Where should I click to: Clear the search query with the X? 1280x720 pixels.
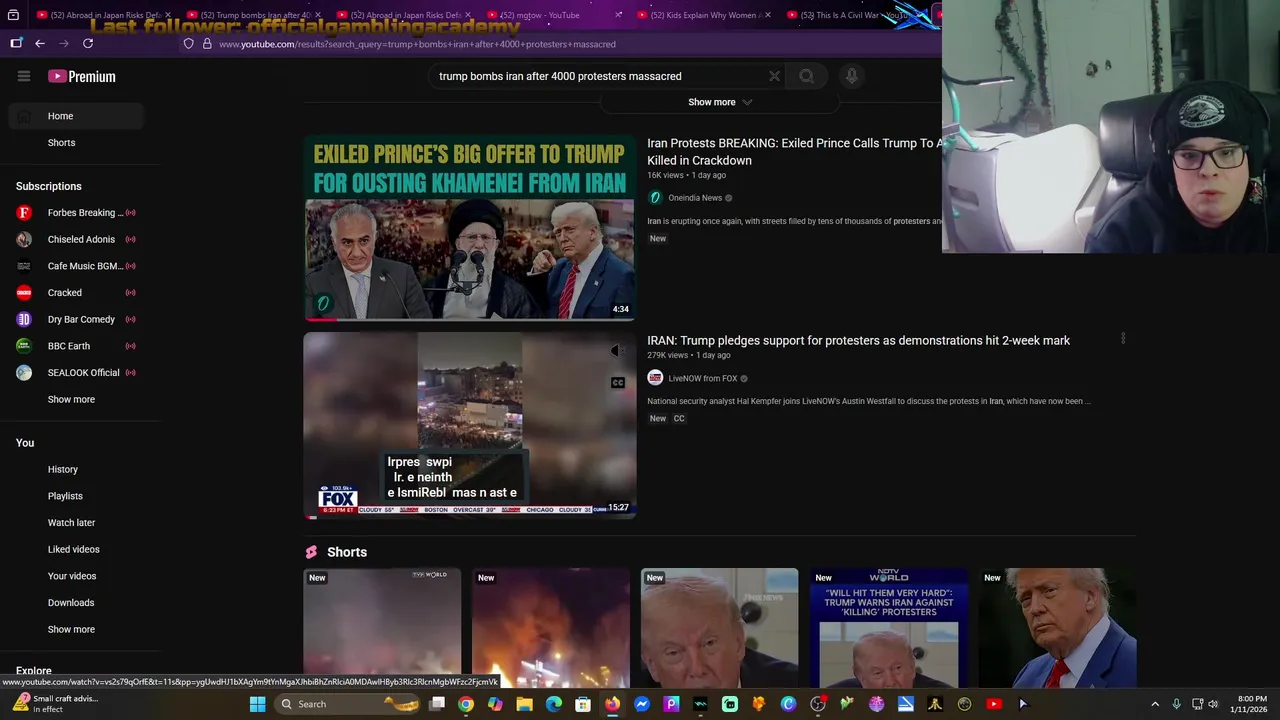[x=774, y=76]
